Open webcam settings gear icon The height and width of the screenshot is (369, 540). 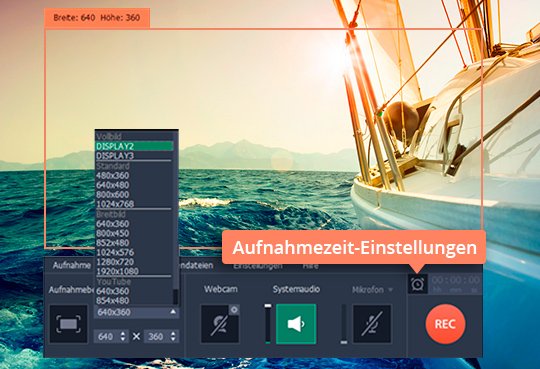coord(234,310)
